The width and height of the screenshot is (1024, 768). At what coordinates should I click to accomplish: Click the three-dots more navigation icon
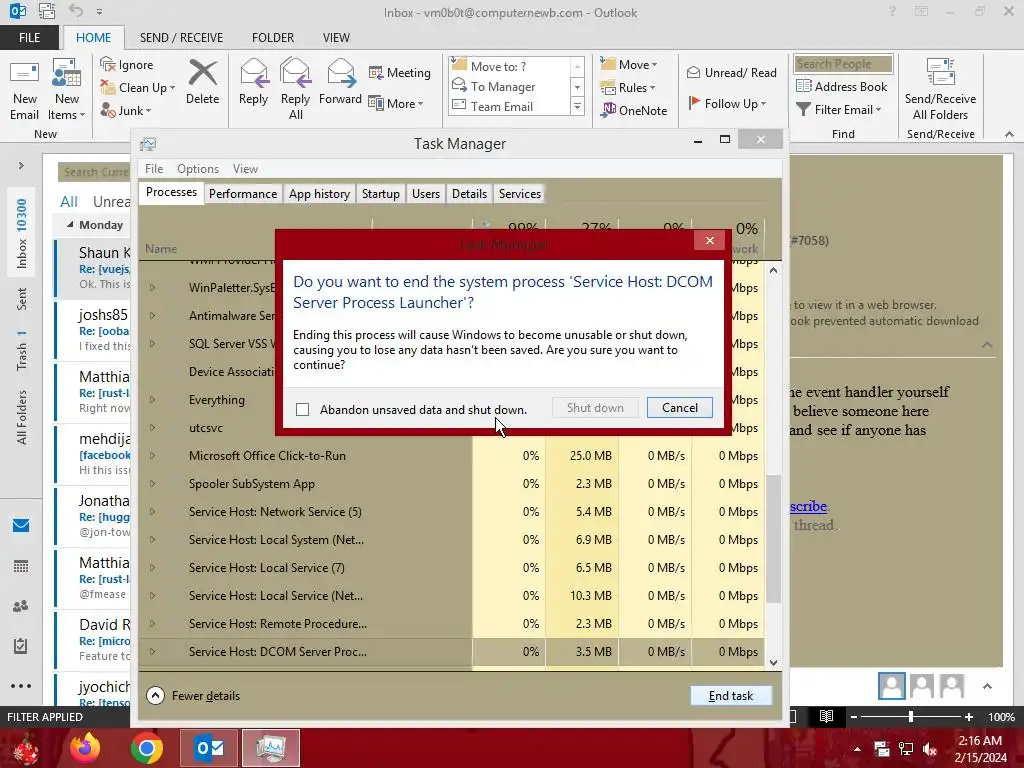(x=21, y=686)
